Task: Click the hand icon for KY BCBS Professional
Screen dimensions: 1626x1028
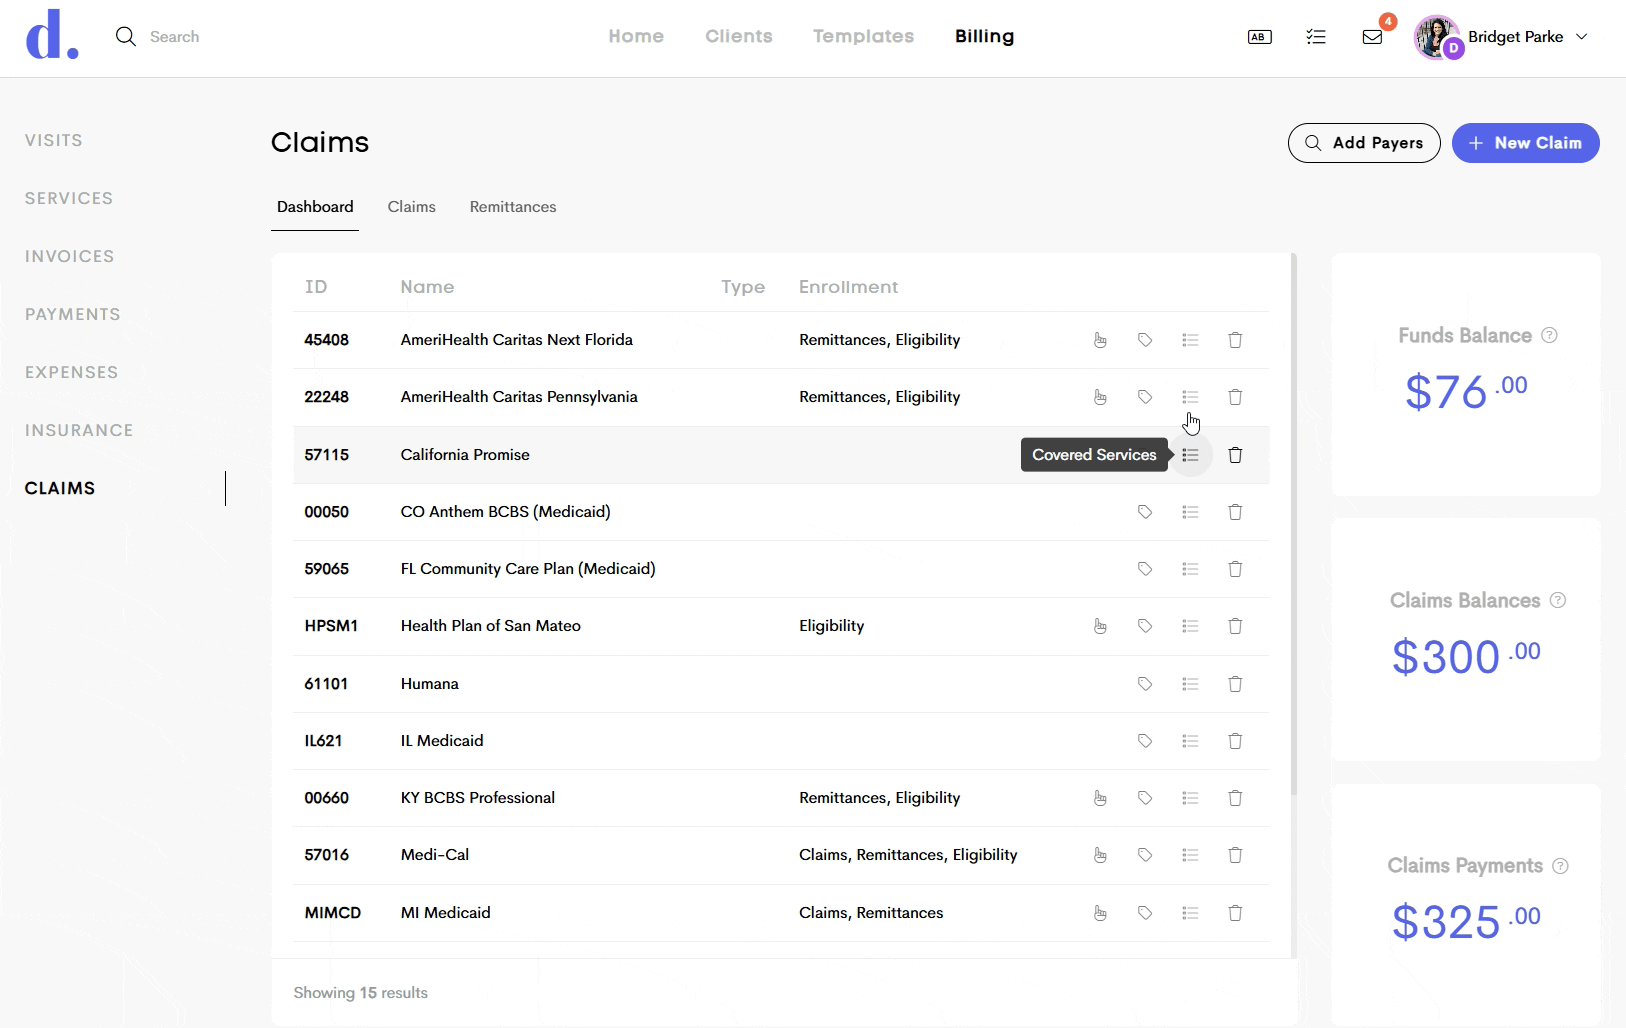Action: coord(1100,798)
